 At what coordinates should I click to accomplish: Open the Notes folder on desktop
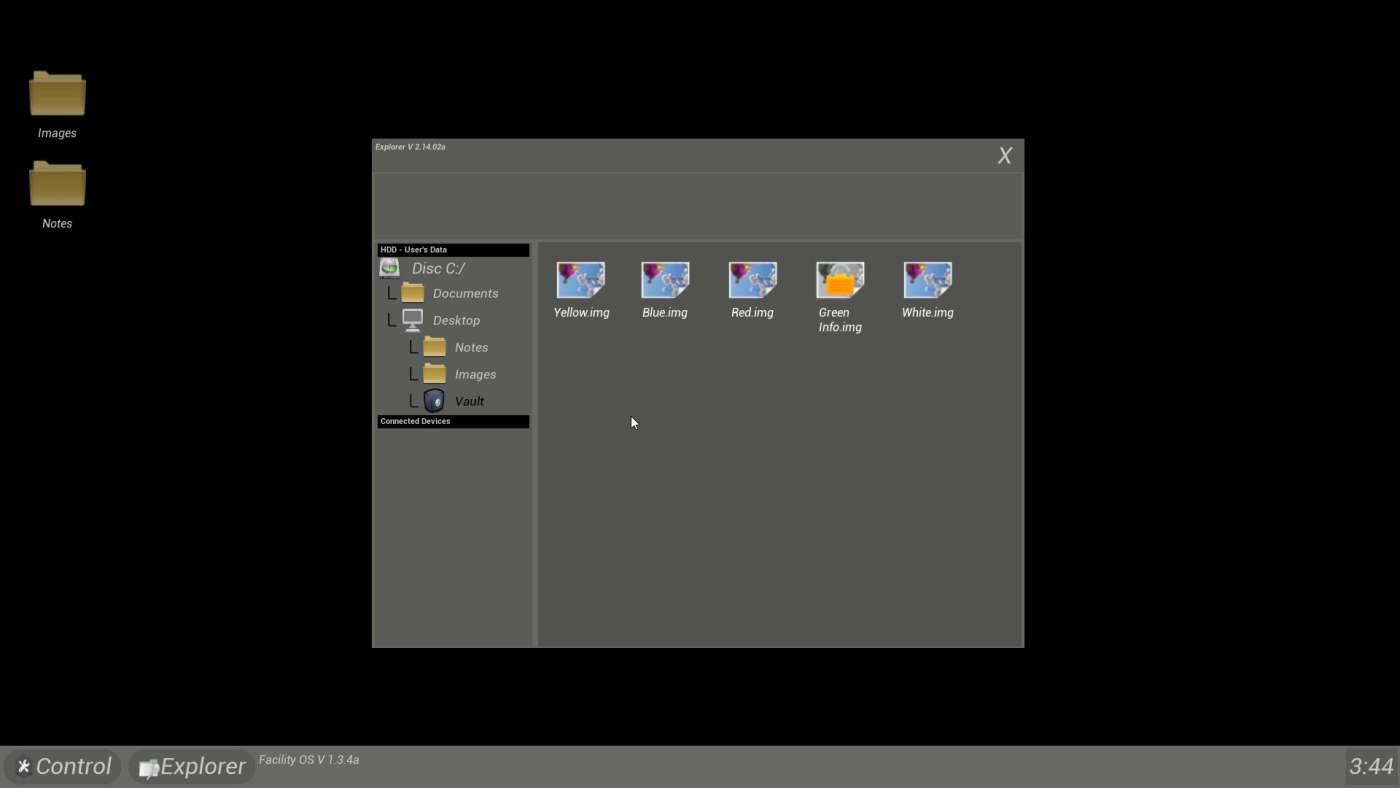(x=57, y=186)
